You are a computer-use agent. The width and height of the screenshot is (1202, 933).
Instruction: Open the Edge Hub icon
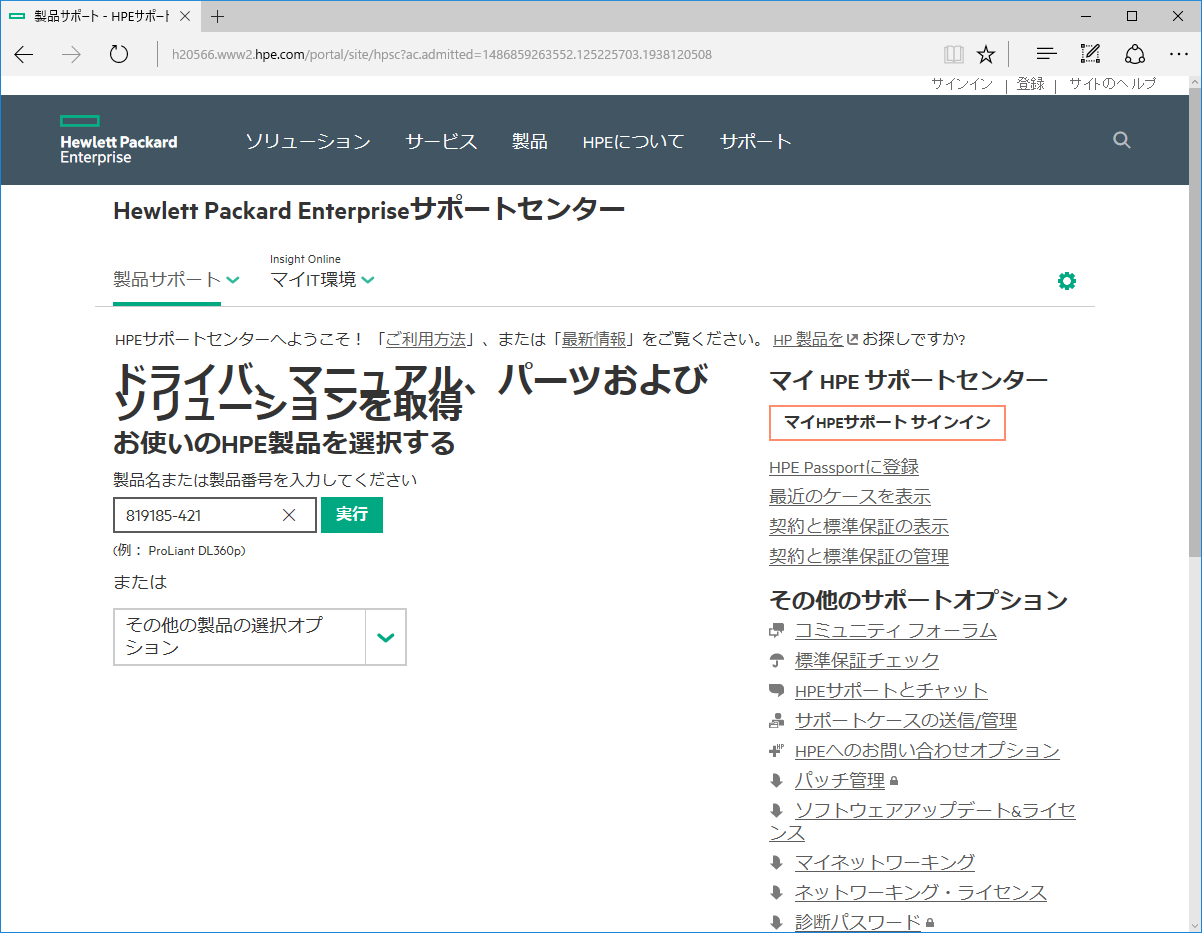click(x=1046, y=54)
